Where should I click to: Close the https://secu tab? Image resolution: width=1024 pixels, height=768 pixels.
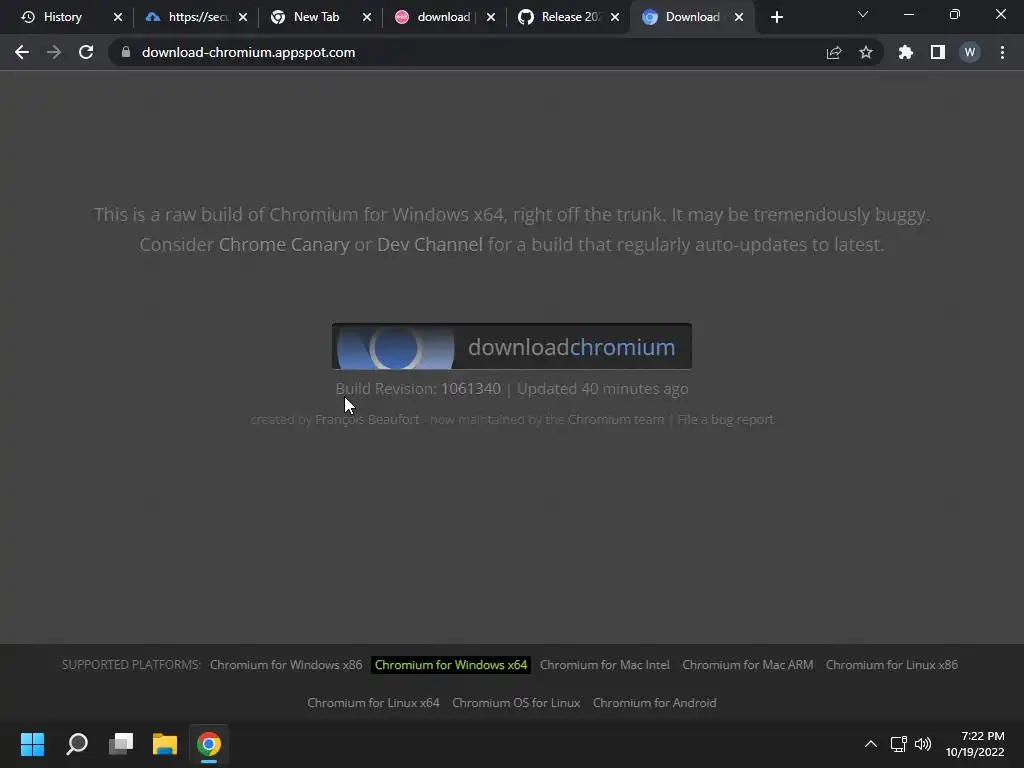tap(243, 17)
